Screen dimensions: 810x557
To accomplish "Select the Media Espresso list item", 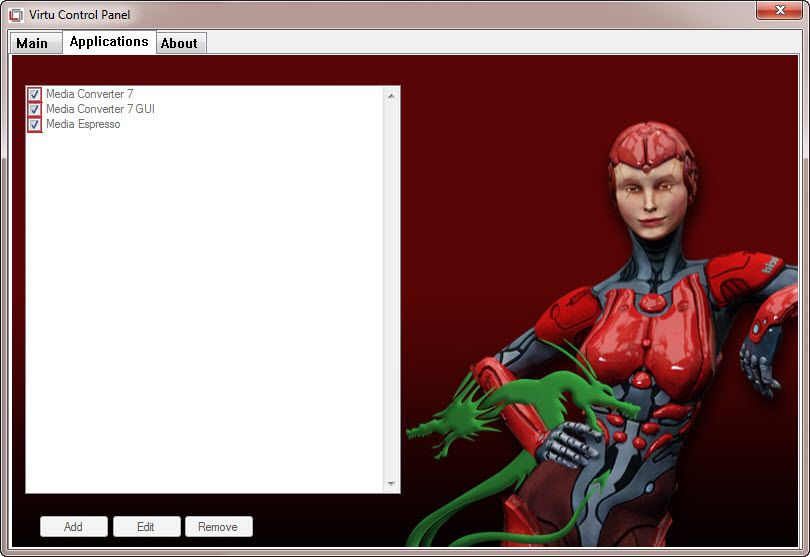I will tap(83, 124).
